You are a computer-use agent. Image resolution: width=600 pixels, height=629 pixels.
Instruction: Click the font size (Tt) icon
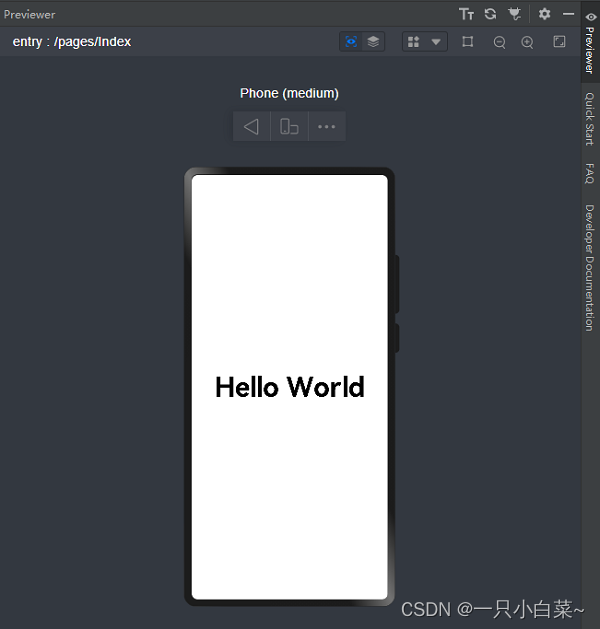(466, 14)
